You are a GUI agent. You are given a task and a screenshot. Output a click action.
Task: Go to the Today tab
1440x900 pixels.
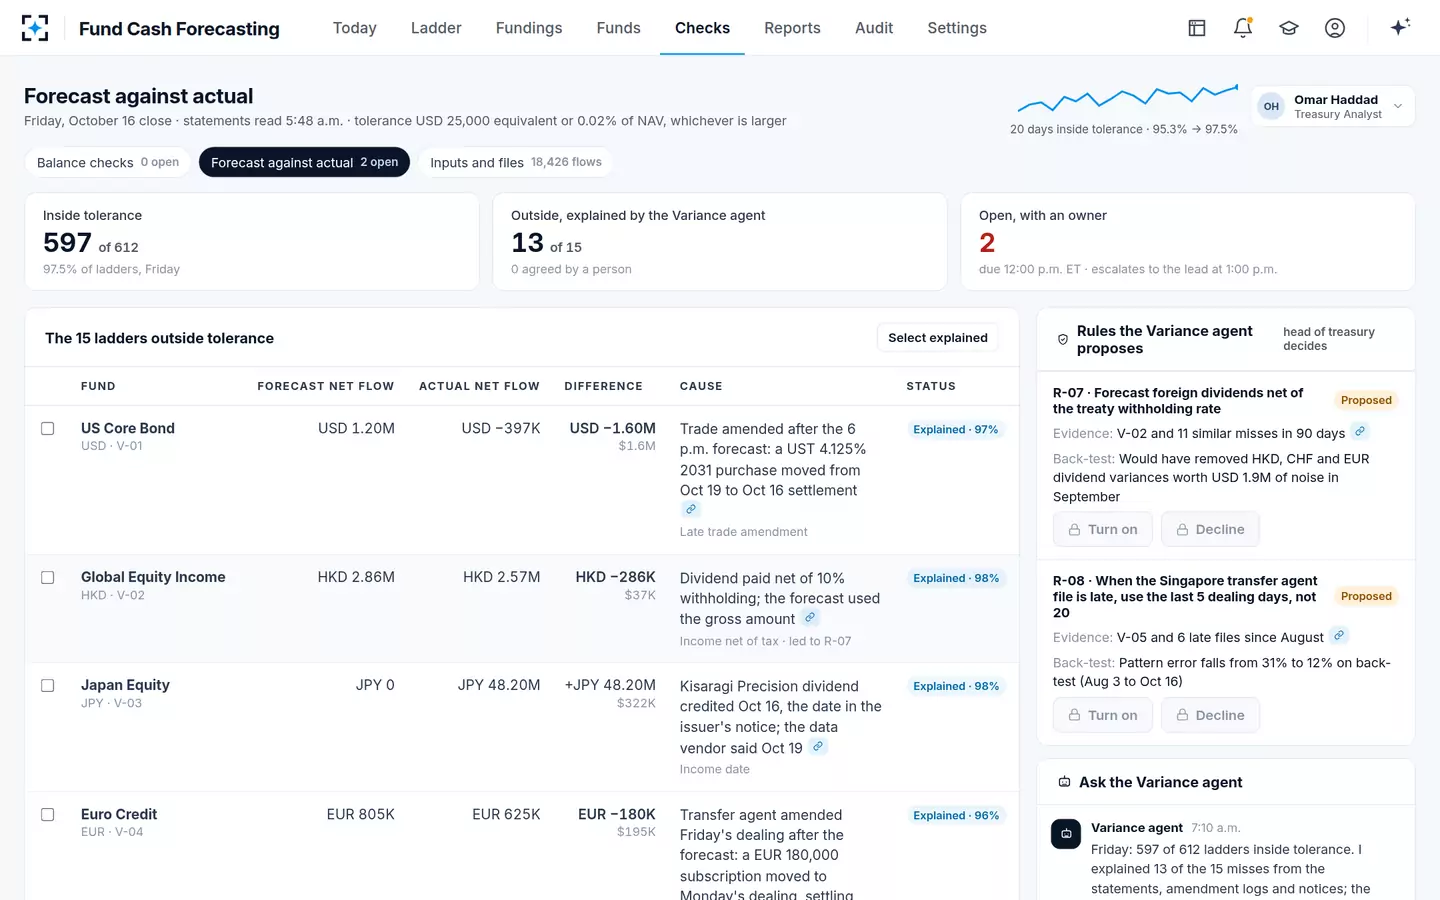click(x=355, y=28)
